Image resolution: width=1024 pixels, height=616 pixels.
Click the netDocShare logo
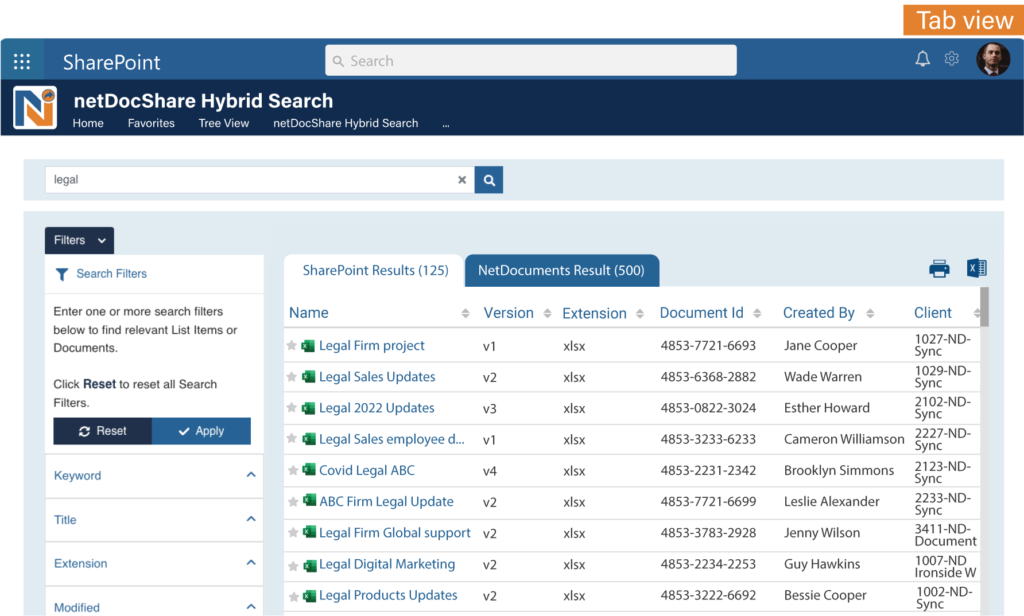coord(35,108)
